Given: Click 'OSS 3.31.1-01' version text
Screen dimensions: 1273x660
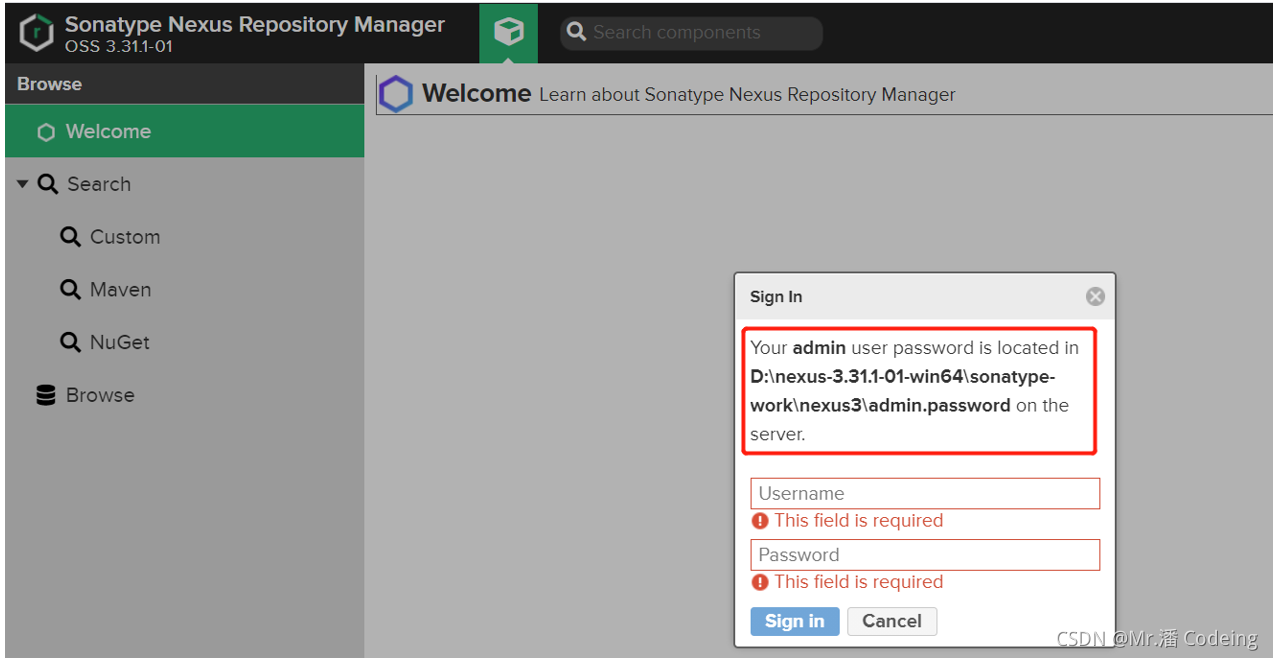Looking at the screenshot, I should click(x=119, y=46).
